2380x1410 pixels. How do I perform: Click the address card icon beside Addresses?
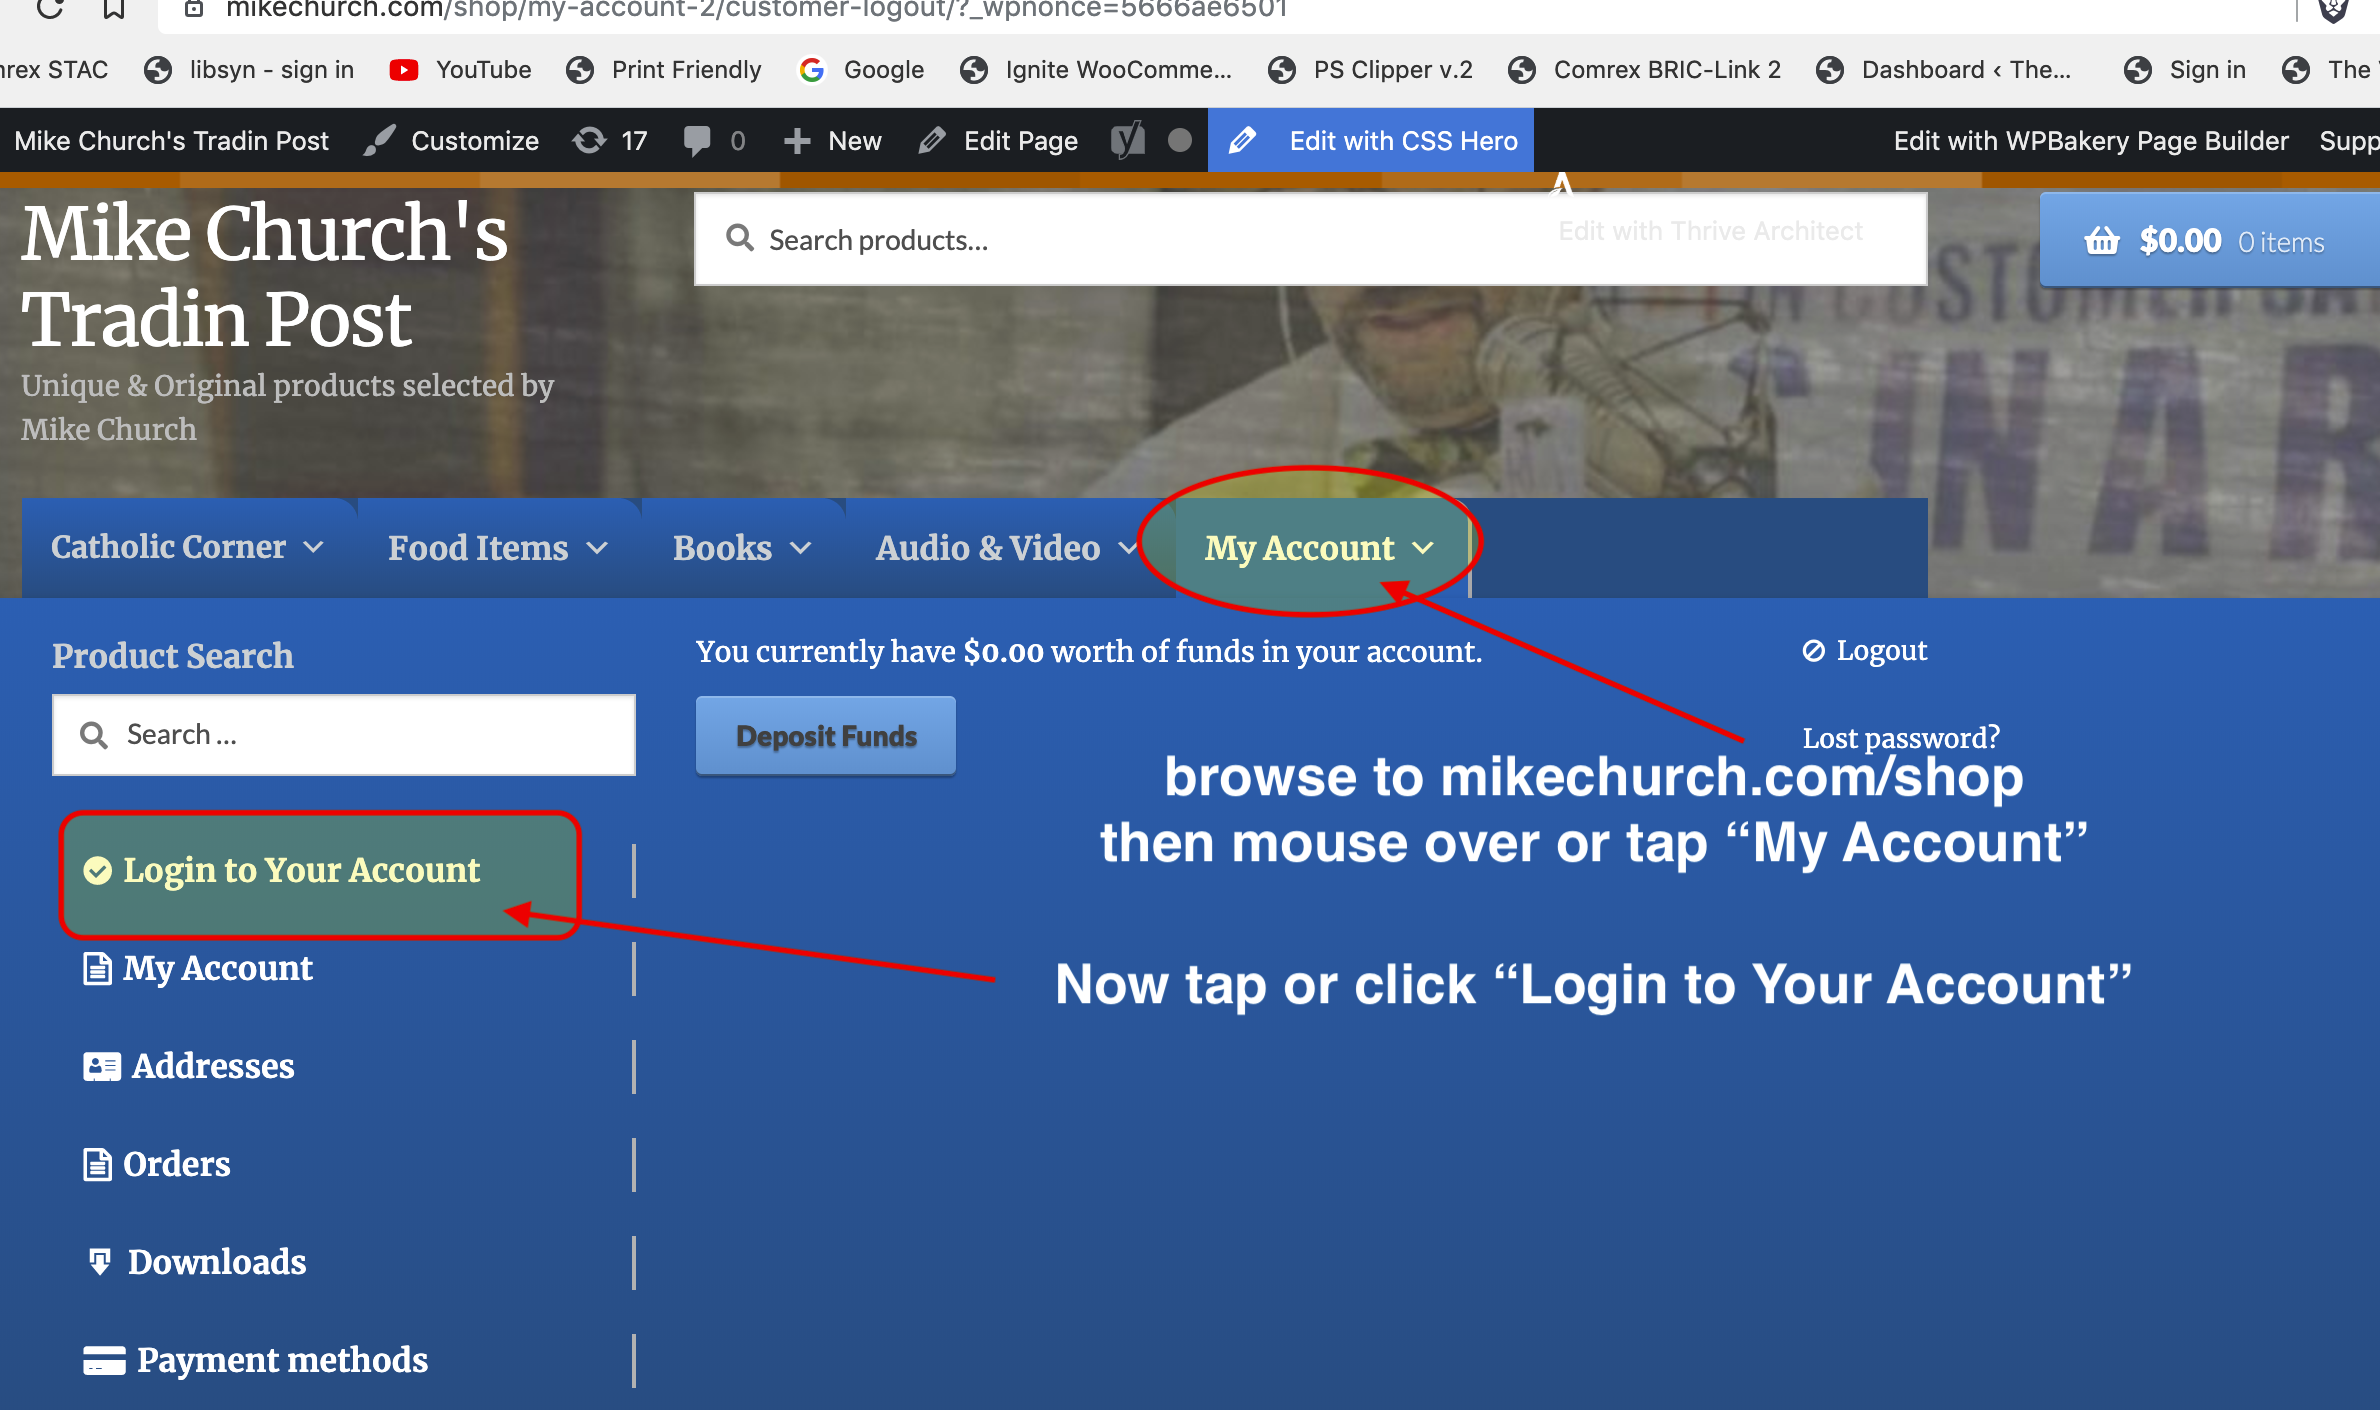pos(102,1066)
